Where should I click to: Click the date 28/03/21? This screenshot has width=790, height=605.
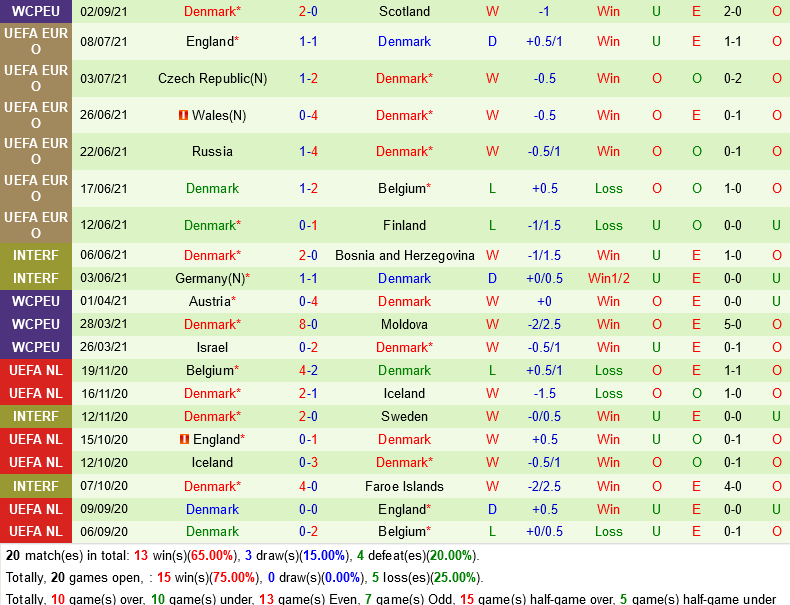pos(104,324)
